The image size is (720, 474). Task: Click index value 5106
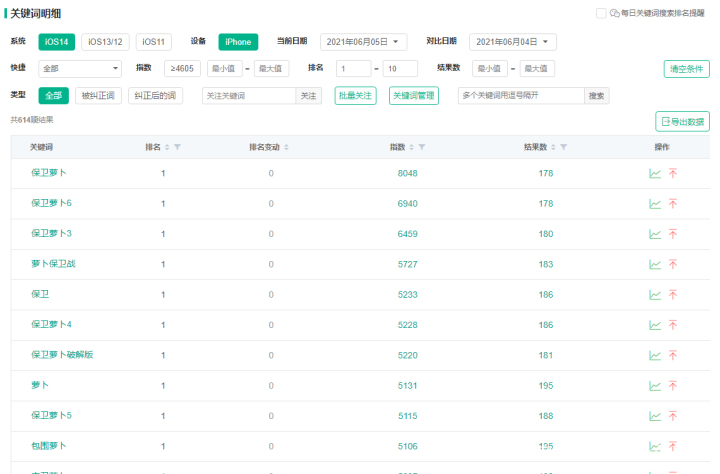[x=408, y=446]
